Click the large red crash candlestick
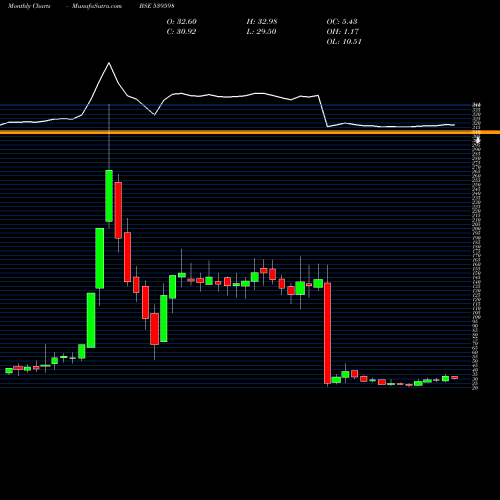 328,333
